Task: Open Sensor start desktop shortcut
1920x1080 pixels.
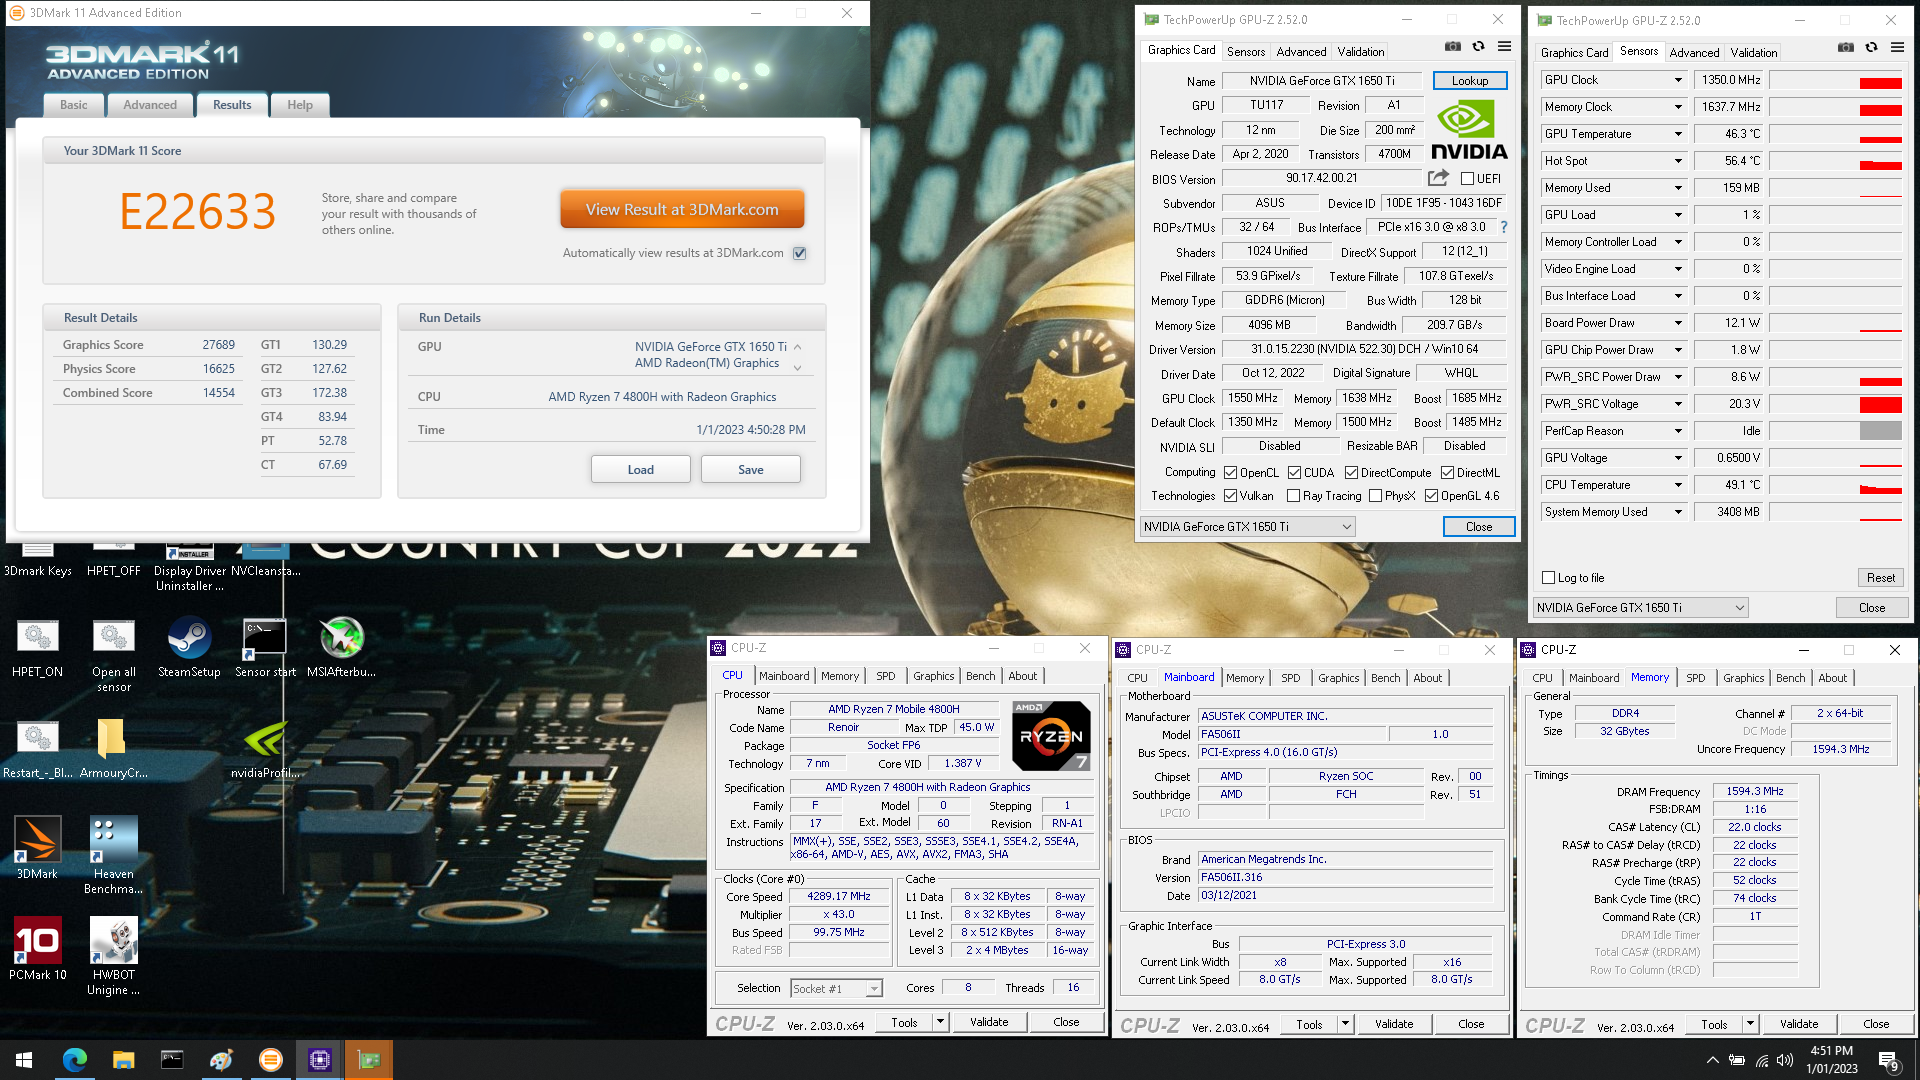Action: [x=265, y=648]
